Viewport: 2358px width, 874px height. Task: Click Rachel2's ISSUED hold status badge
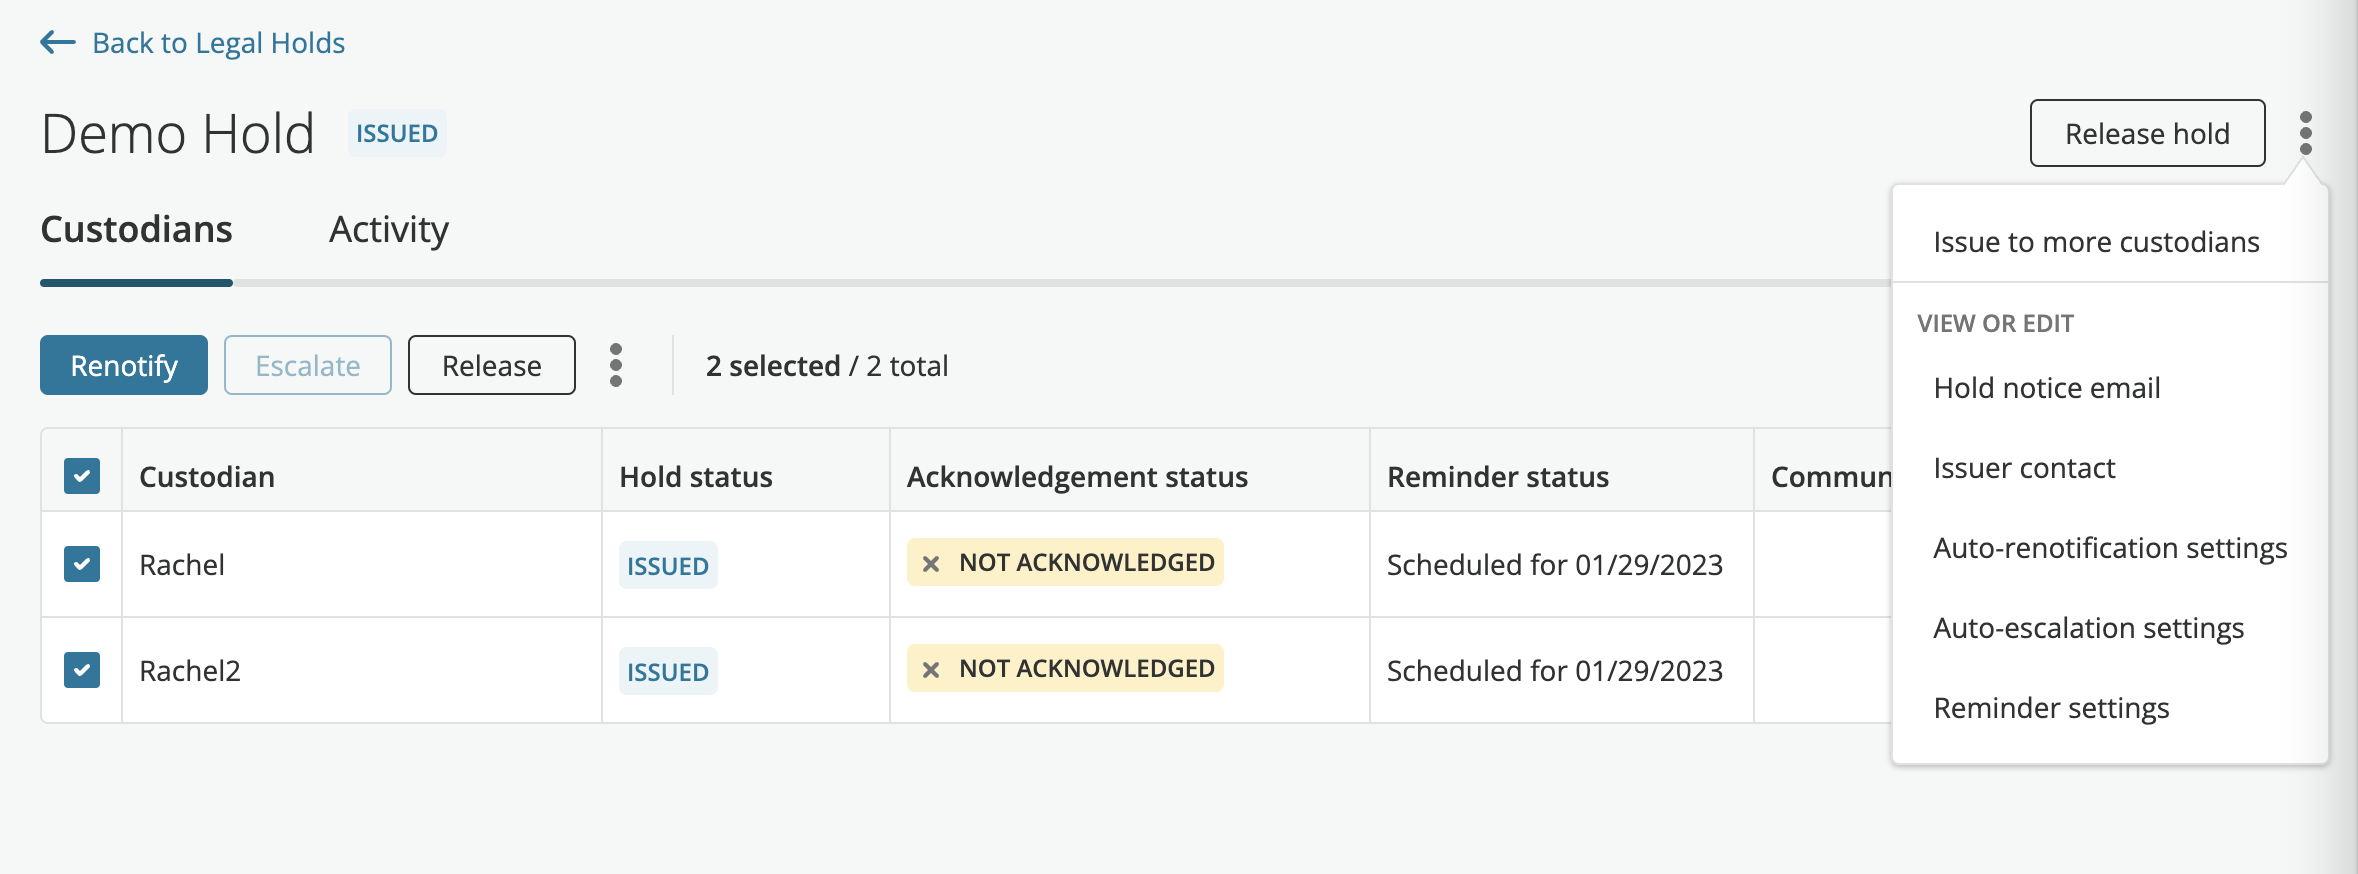667,671
